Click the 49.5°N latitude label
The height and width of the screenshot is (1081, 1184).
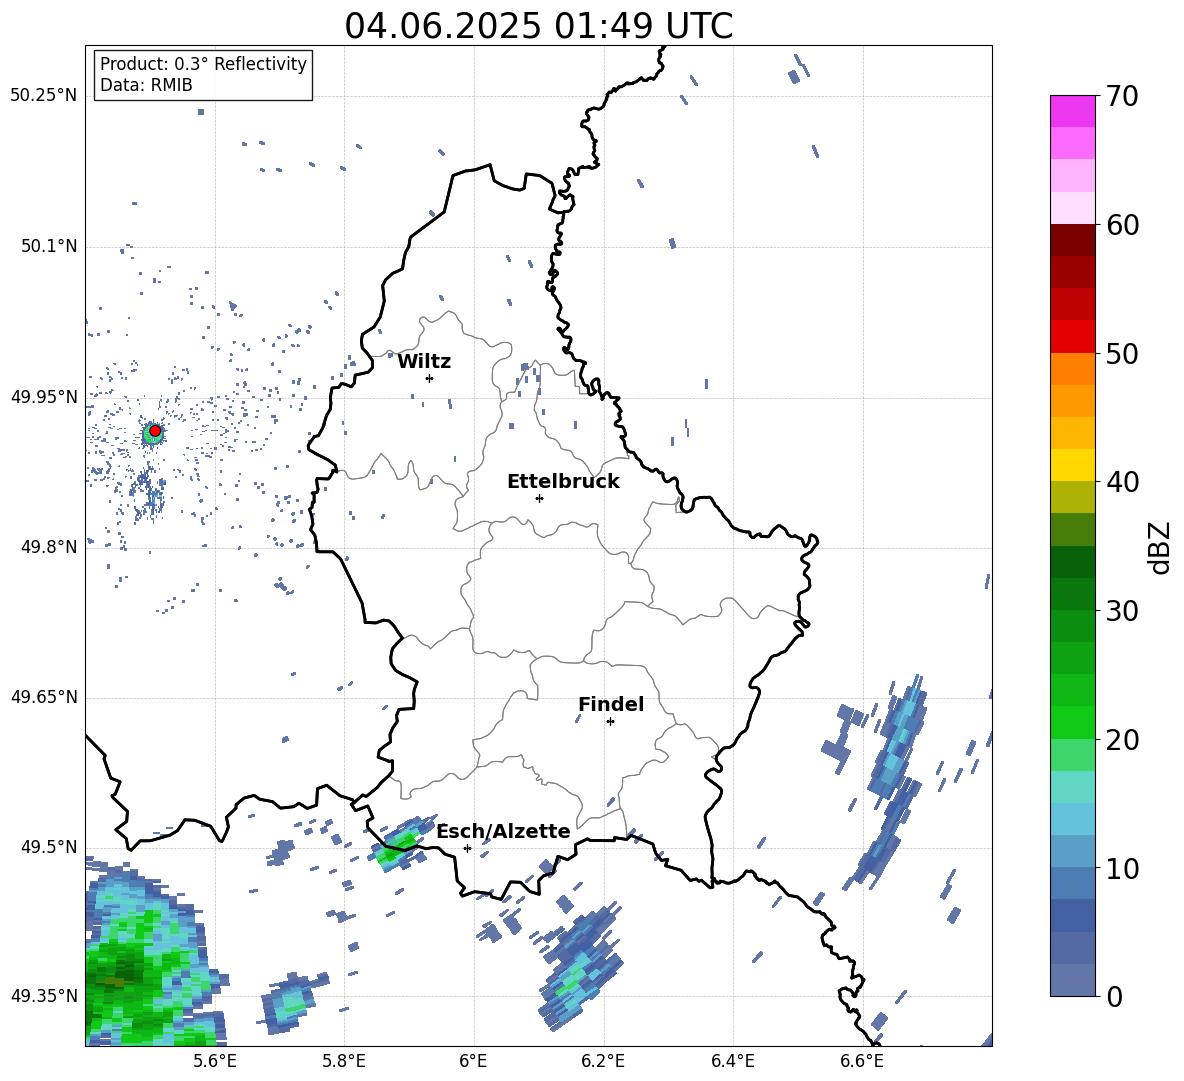tap(49, 847)
